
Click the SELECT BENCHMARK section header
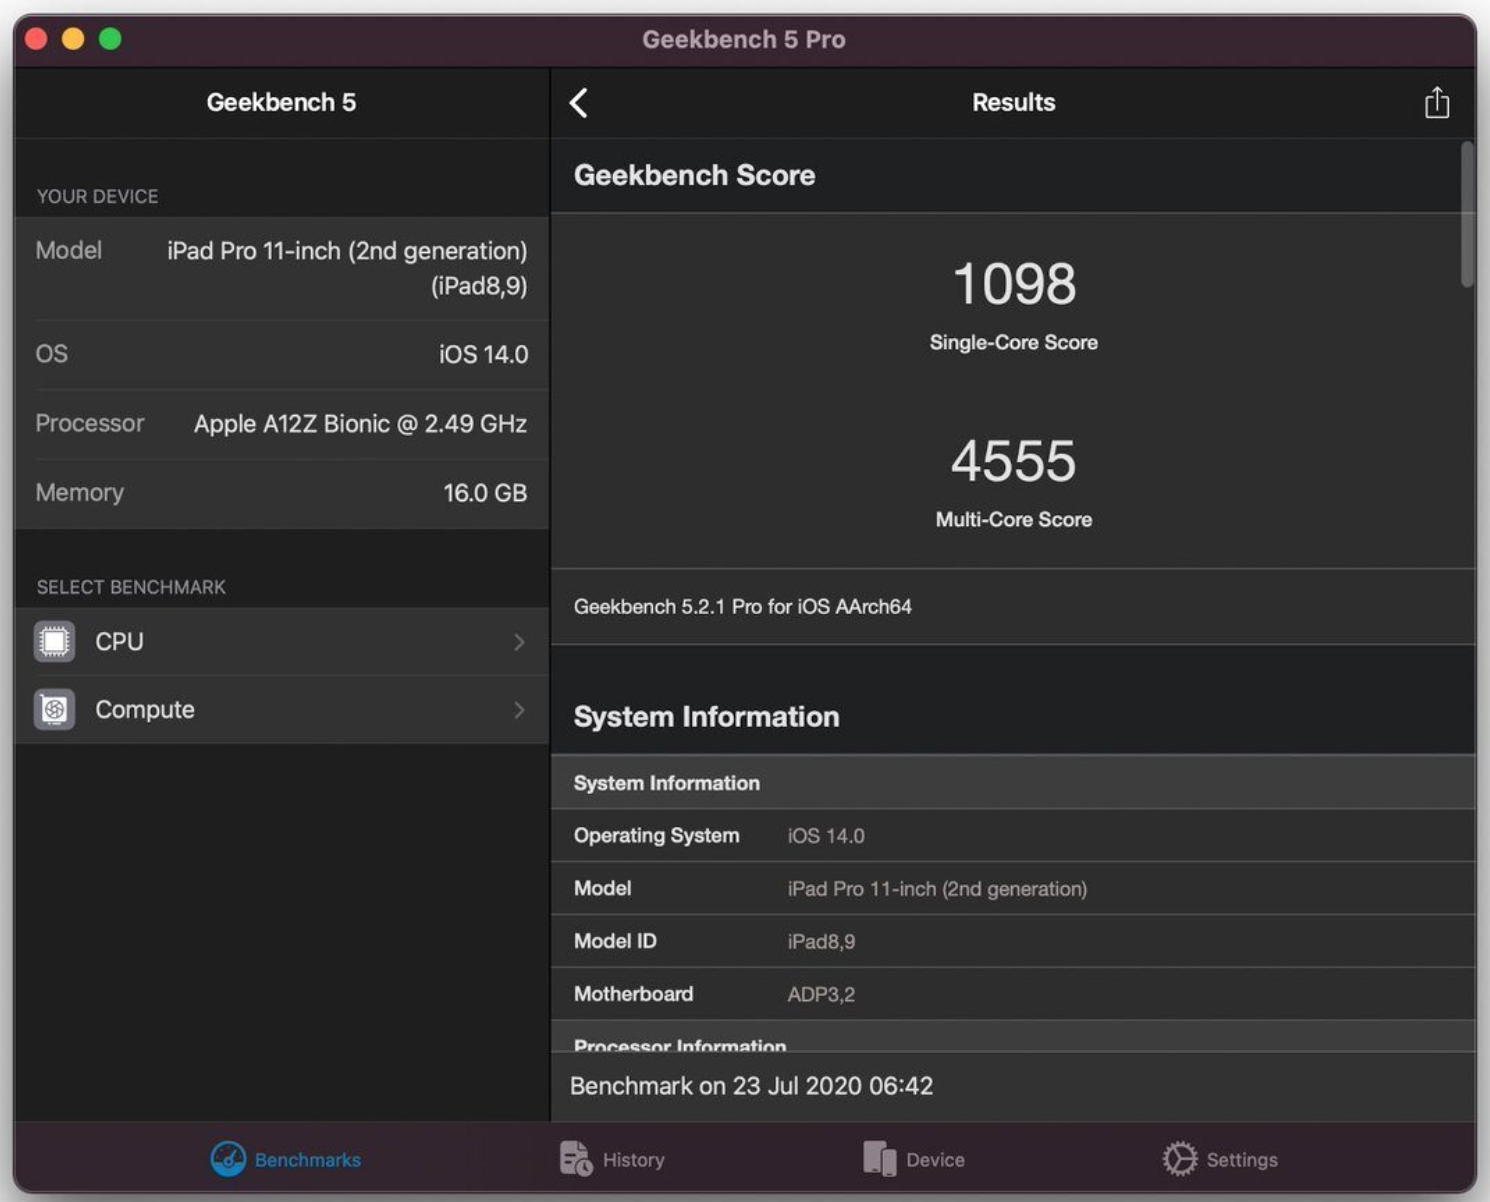(x=131, y=588)
